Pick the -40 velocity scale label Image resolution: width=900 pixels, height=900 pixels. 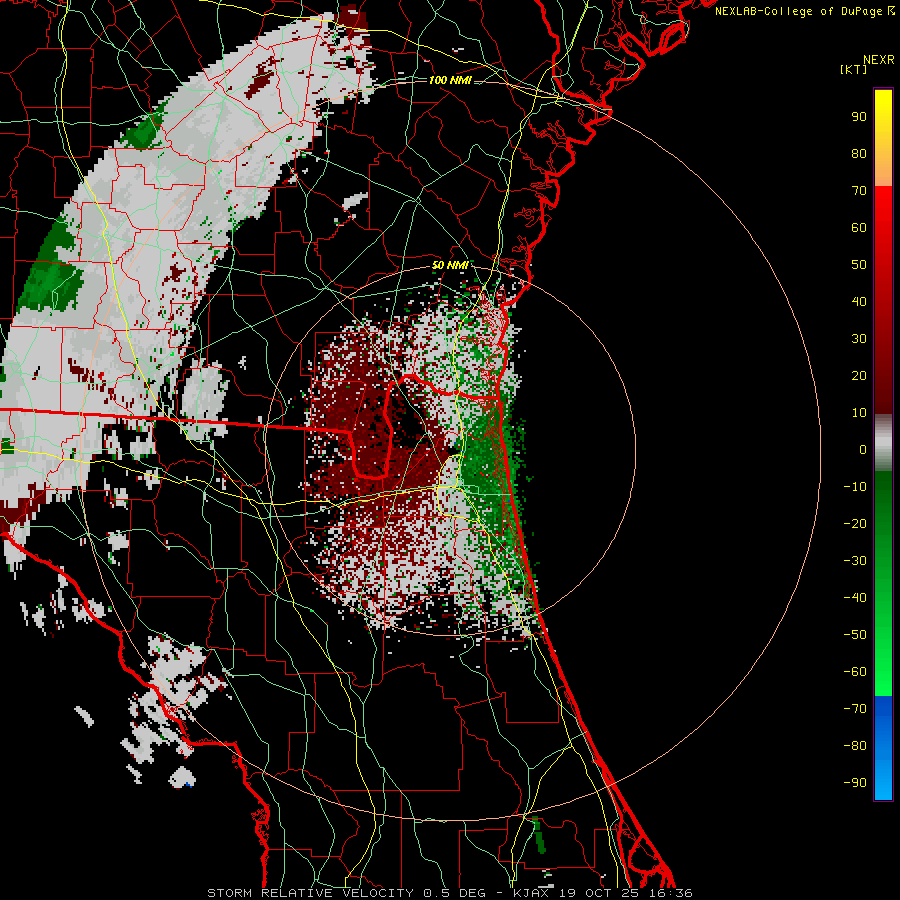[x=855, y=598]
